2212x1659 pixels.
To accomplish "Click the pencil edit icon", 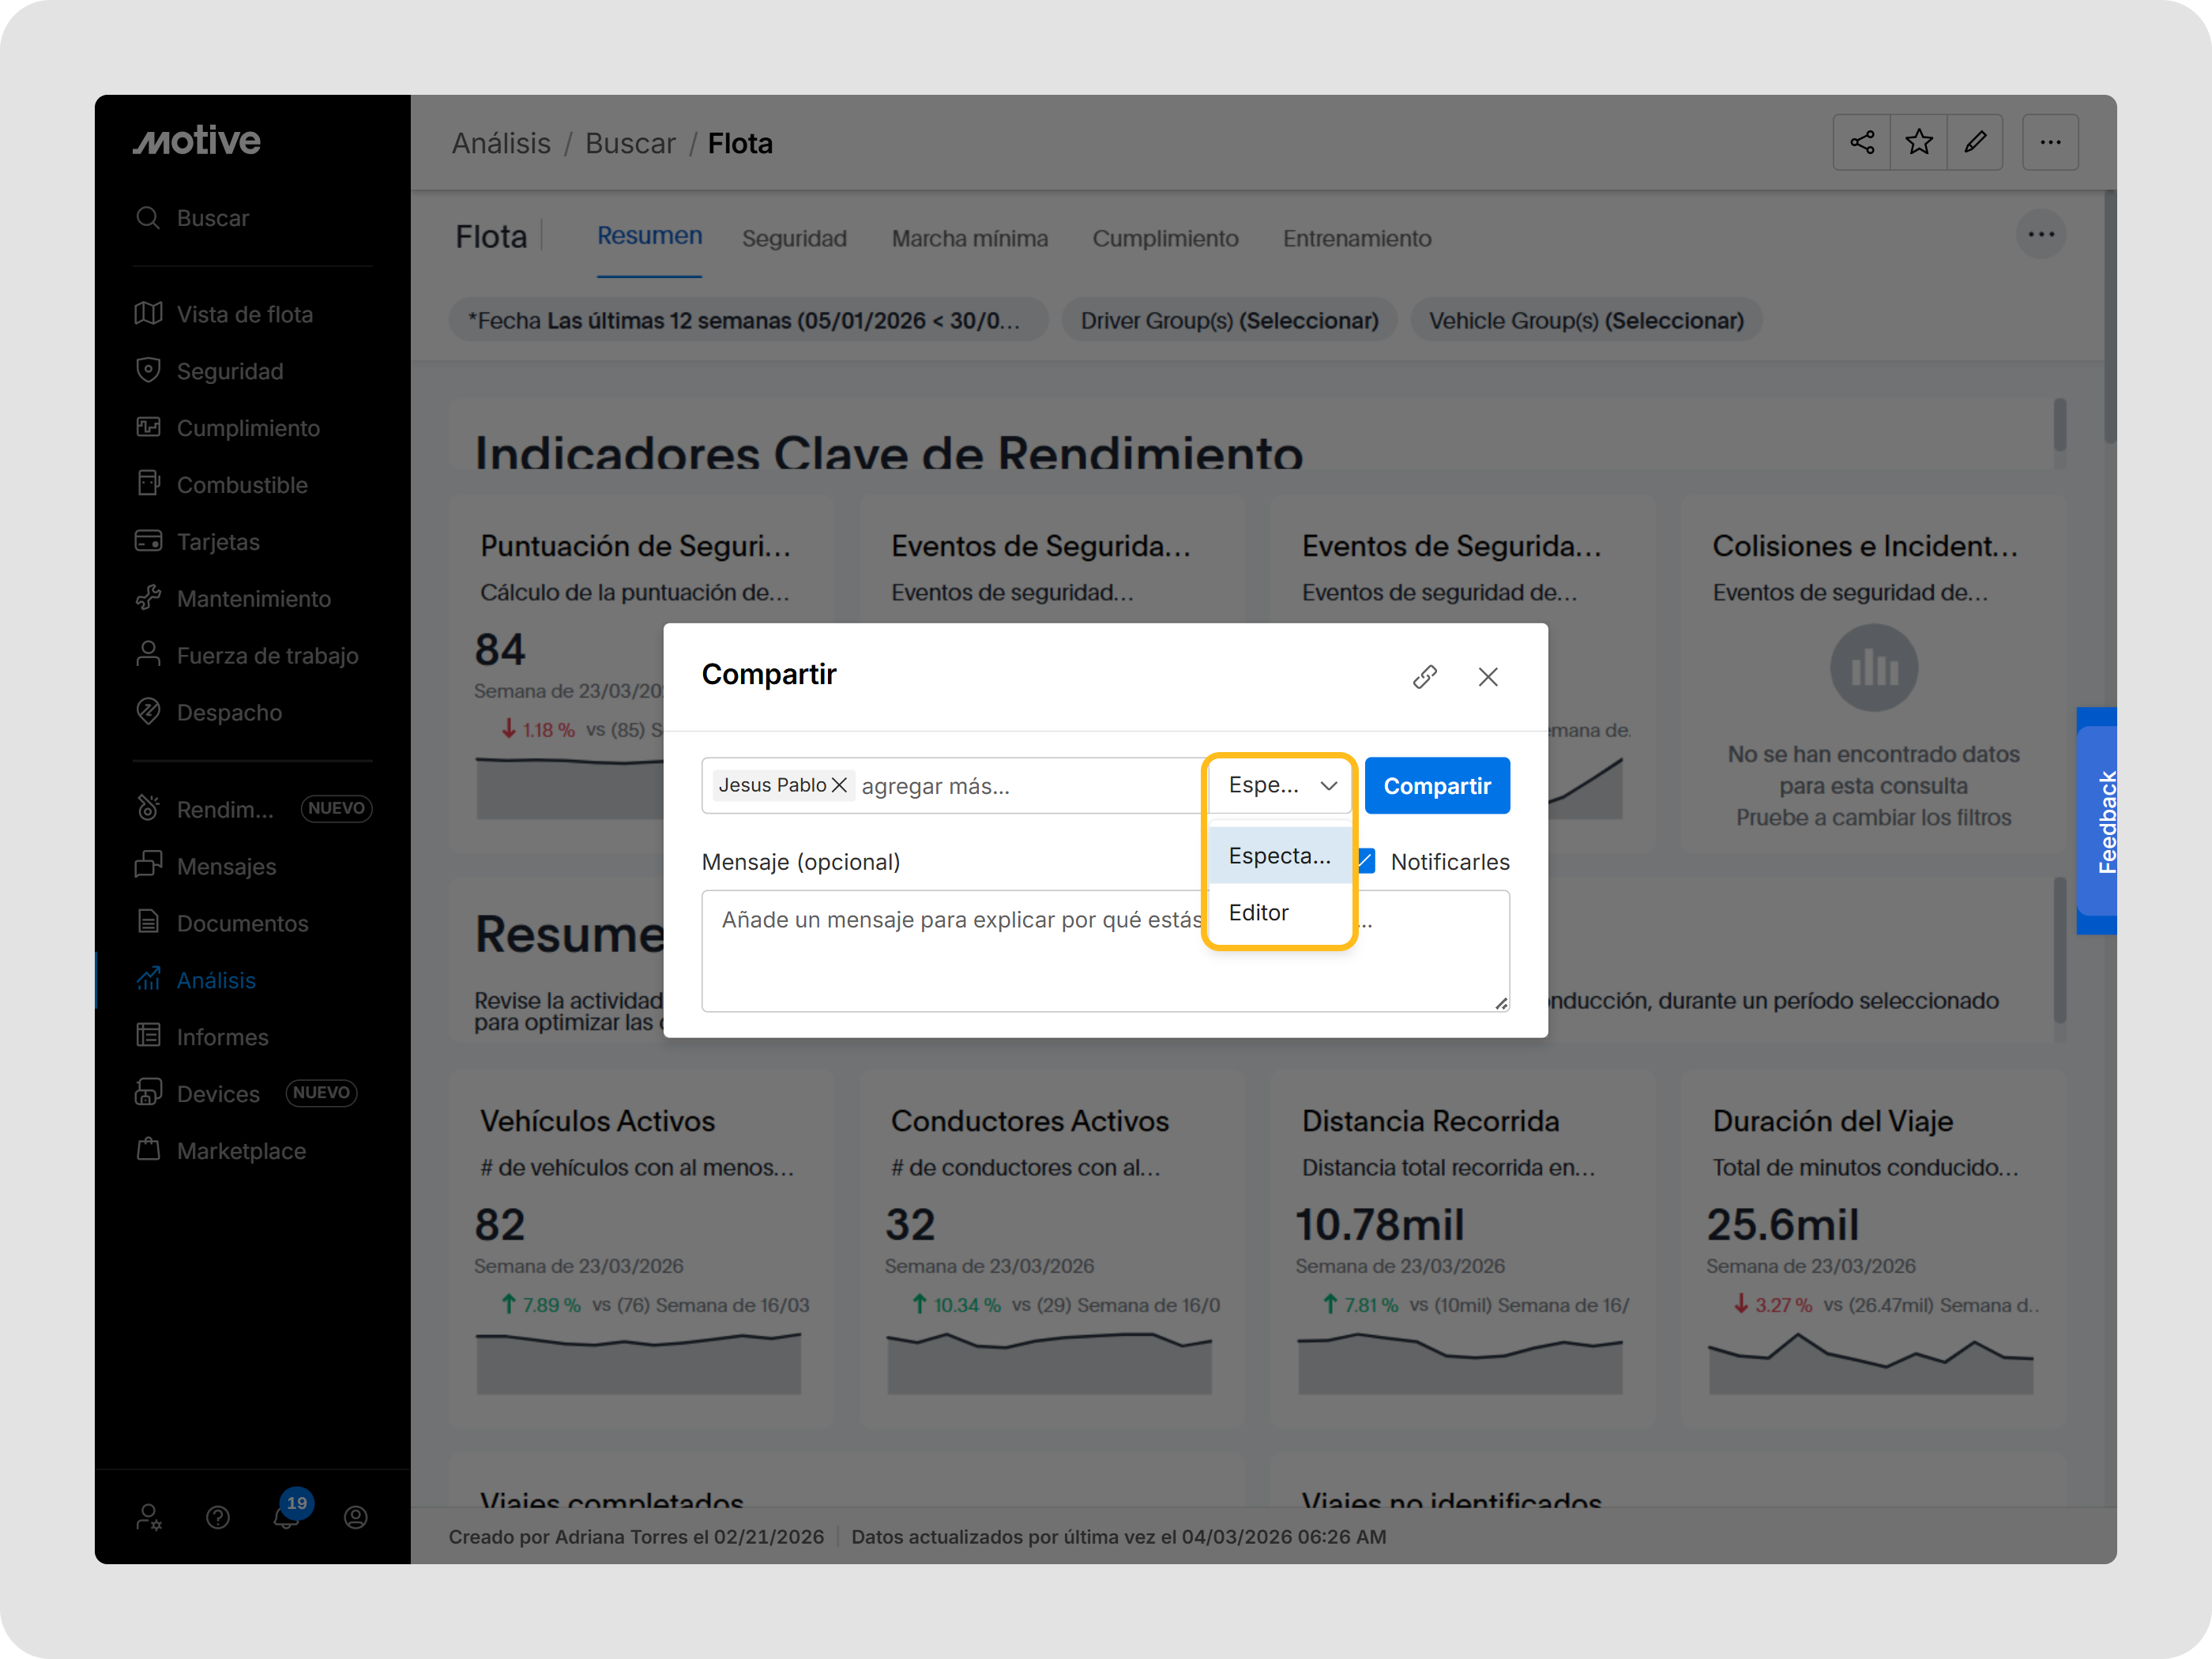I will point(1975,143).
